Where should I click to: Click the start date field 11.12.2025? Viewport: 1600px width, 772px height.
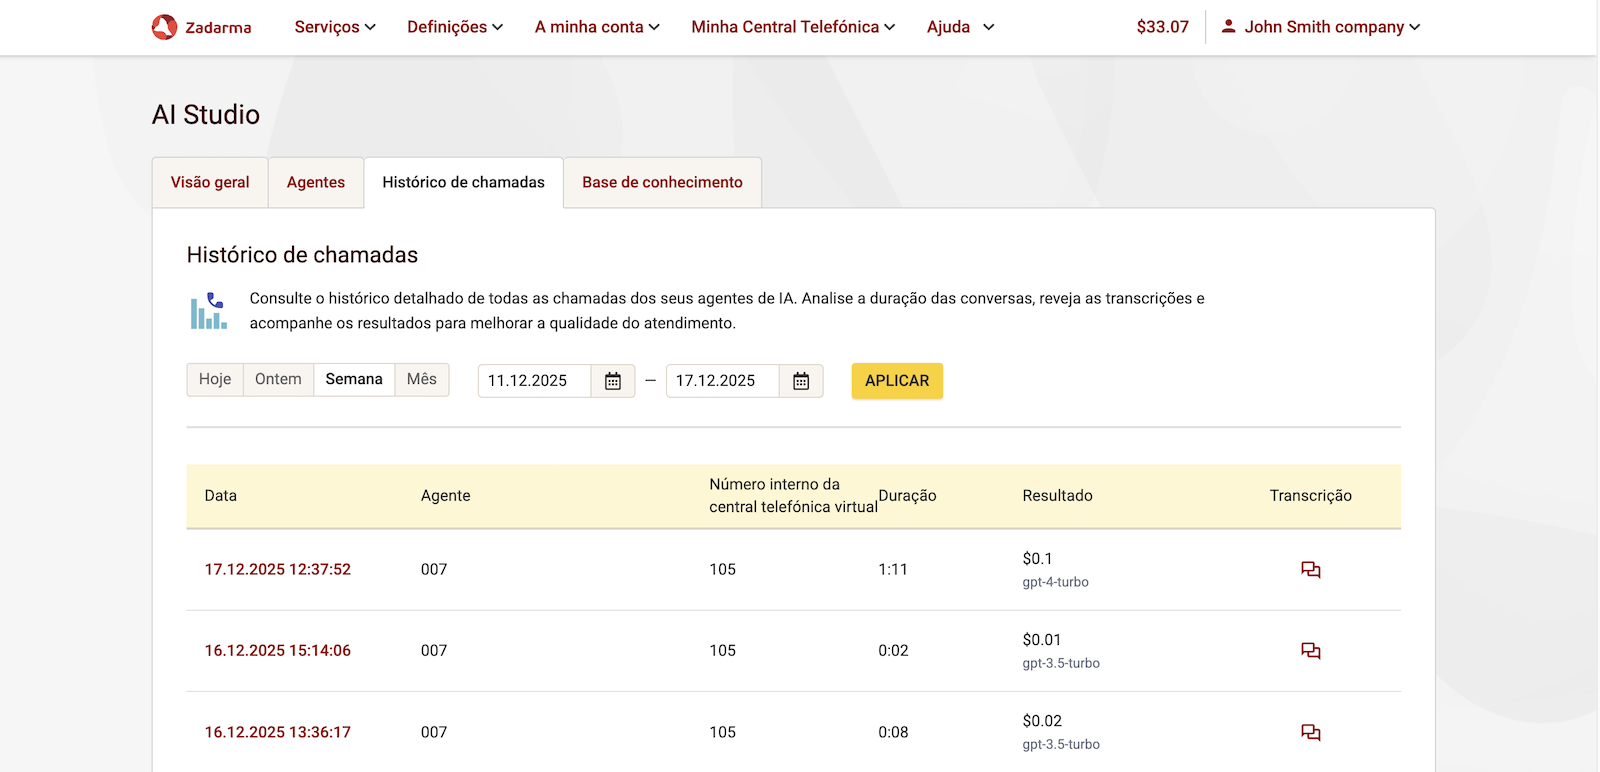[x=533, y=381]
